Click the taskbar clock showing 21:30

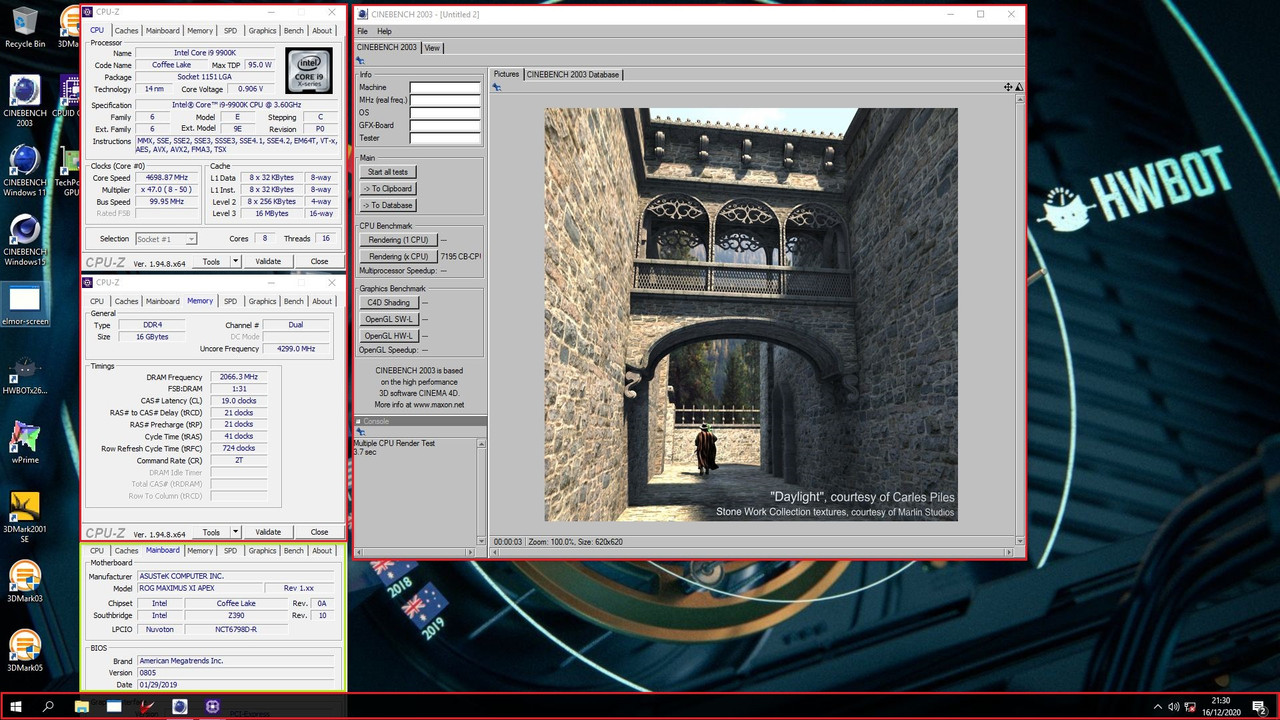pyautogui.click(x=1221, y=707)
